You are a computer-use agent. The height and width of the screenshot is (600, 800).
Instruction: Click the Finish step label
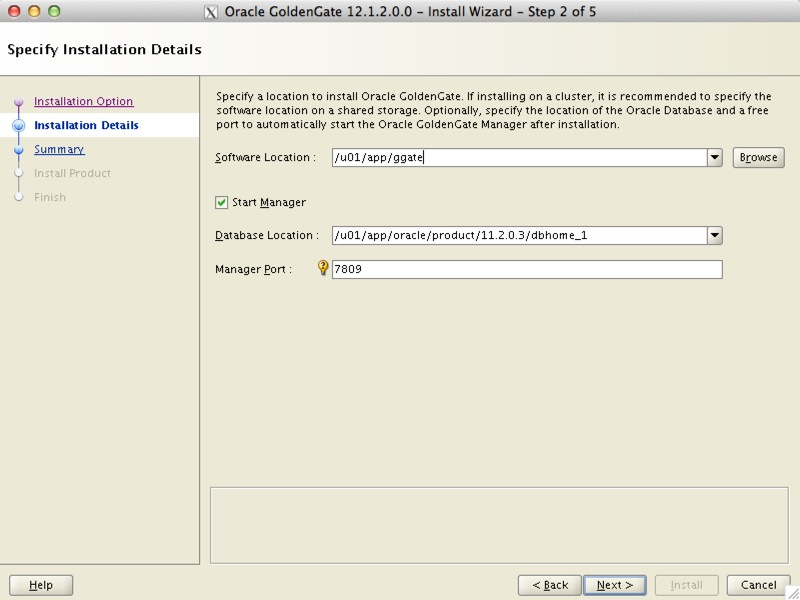[x=50, y=197]
